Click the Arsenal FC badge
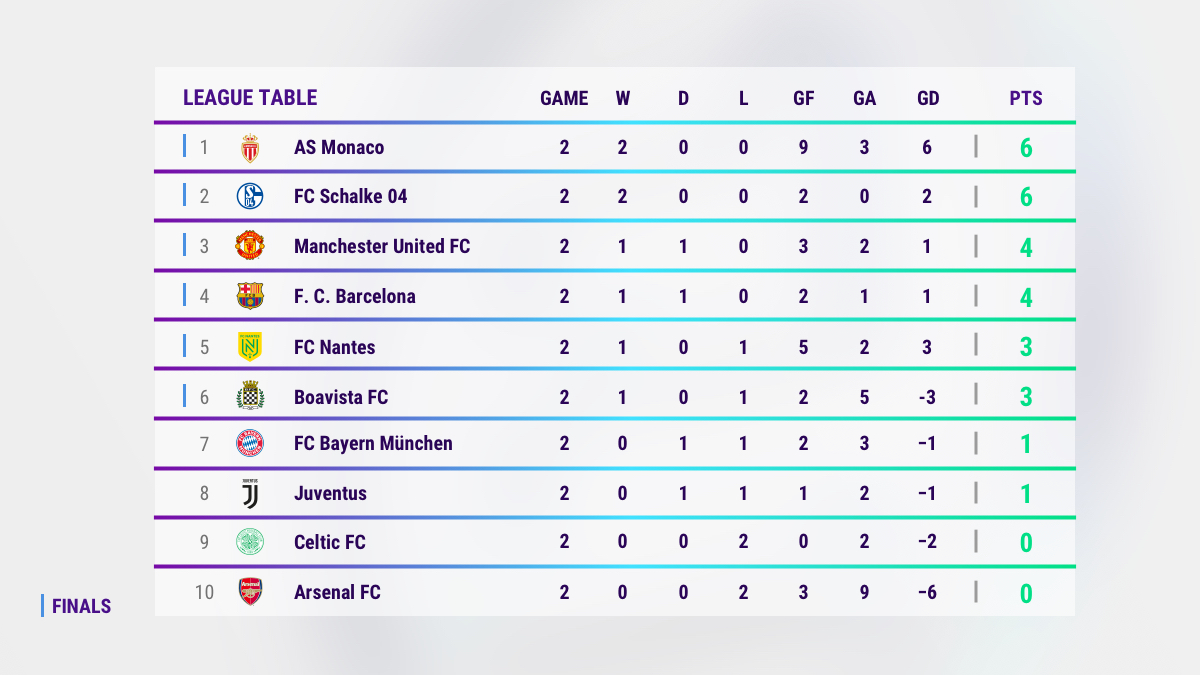 pos(250,592)
